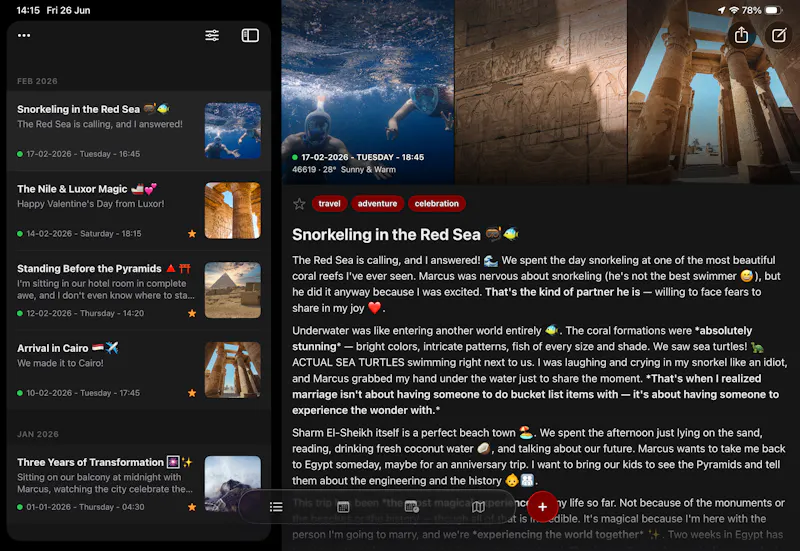Click the JAN 2026 section header
Image resolution: width=800 pixels, height=551 pixels.
click(x=38, y=434)
